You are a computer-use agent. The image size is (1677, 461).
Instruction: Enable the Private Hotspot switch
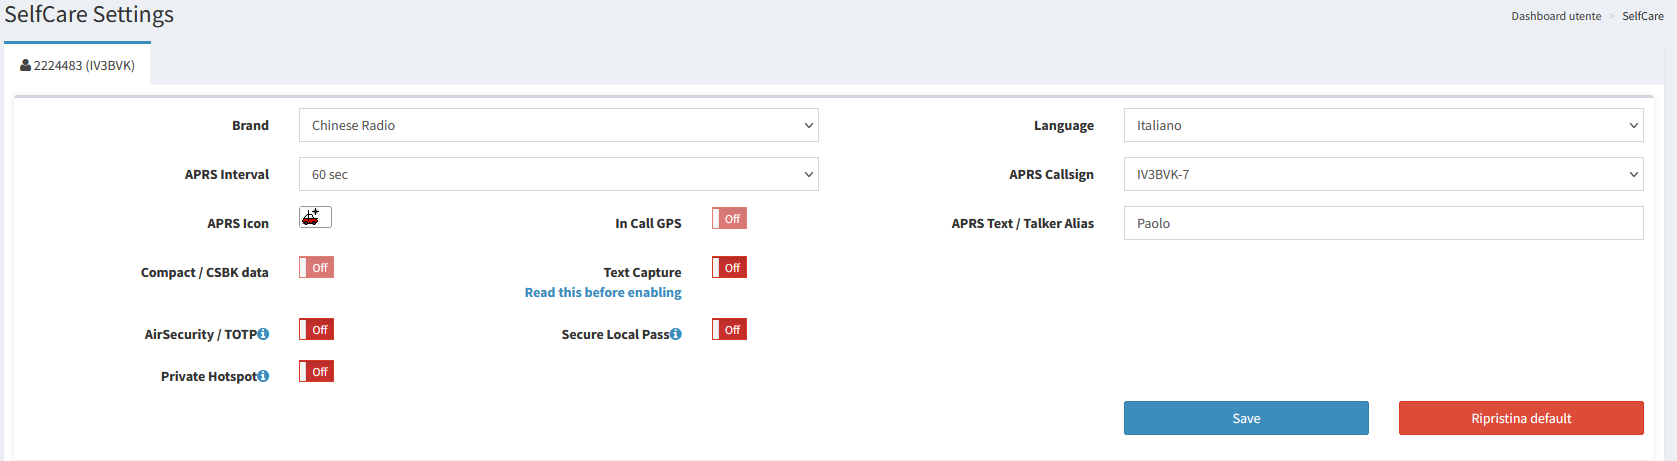[316, 371]
